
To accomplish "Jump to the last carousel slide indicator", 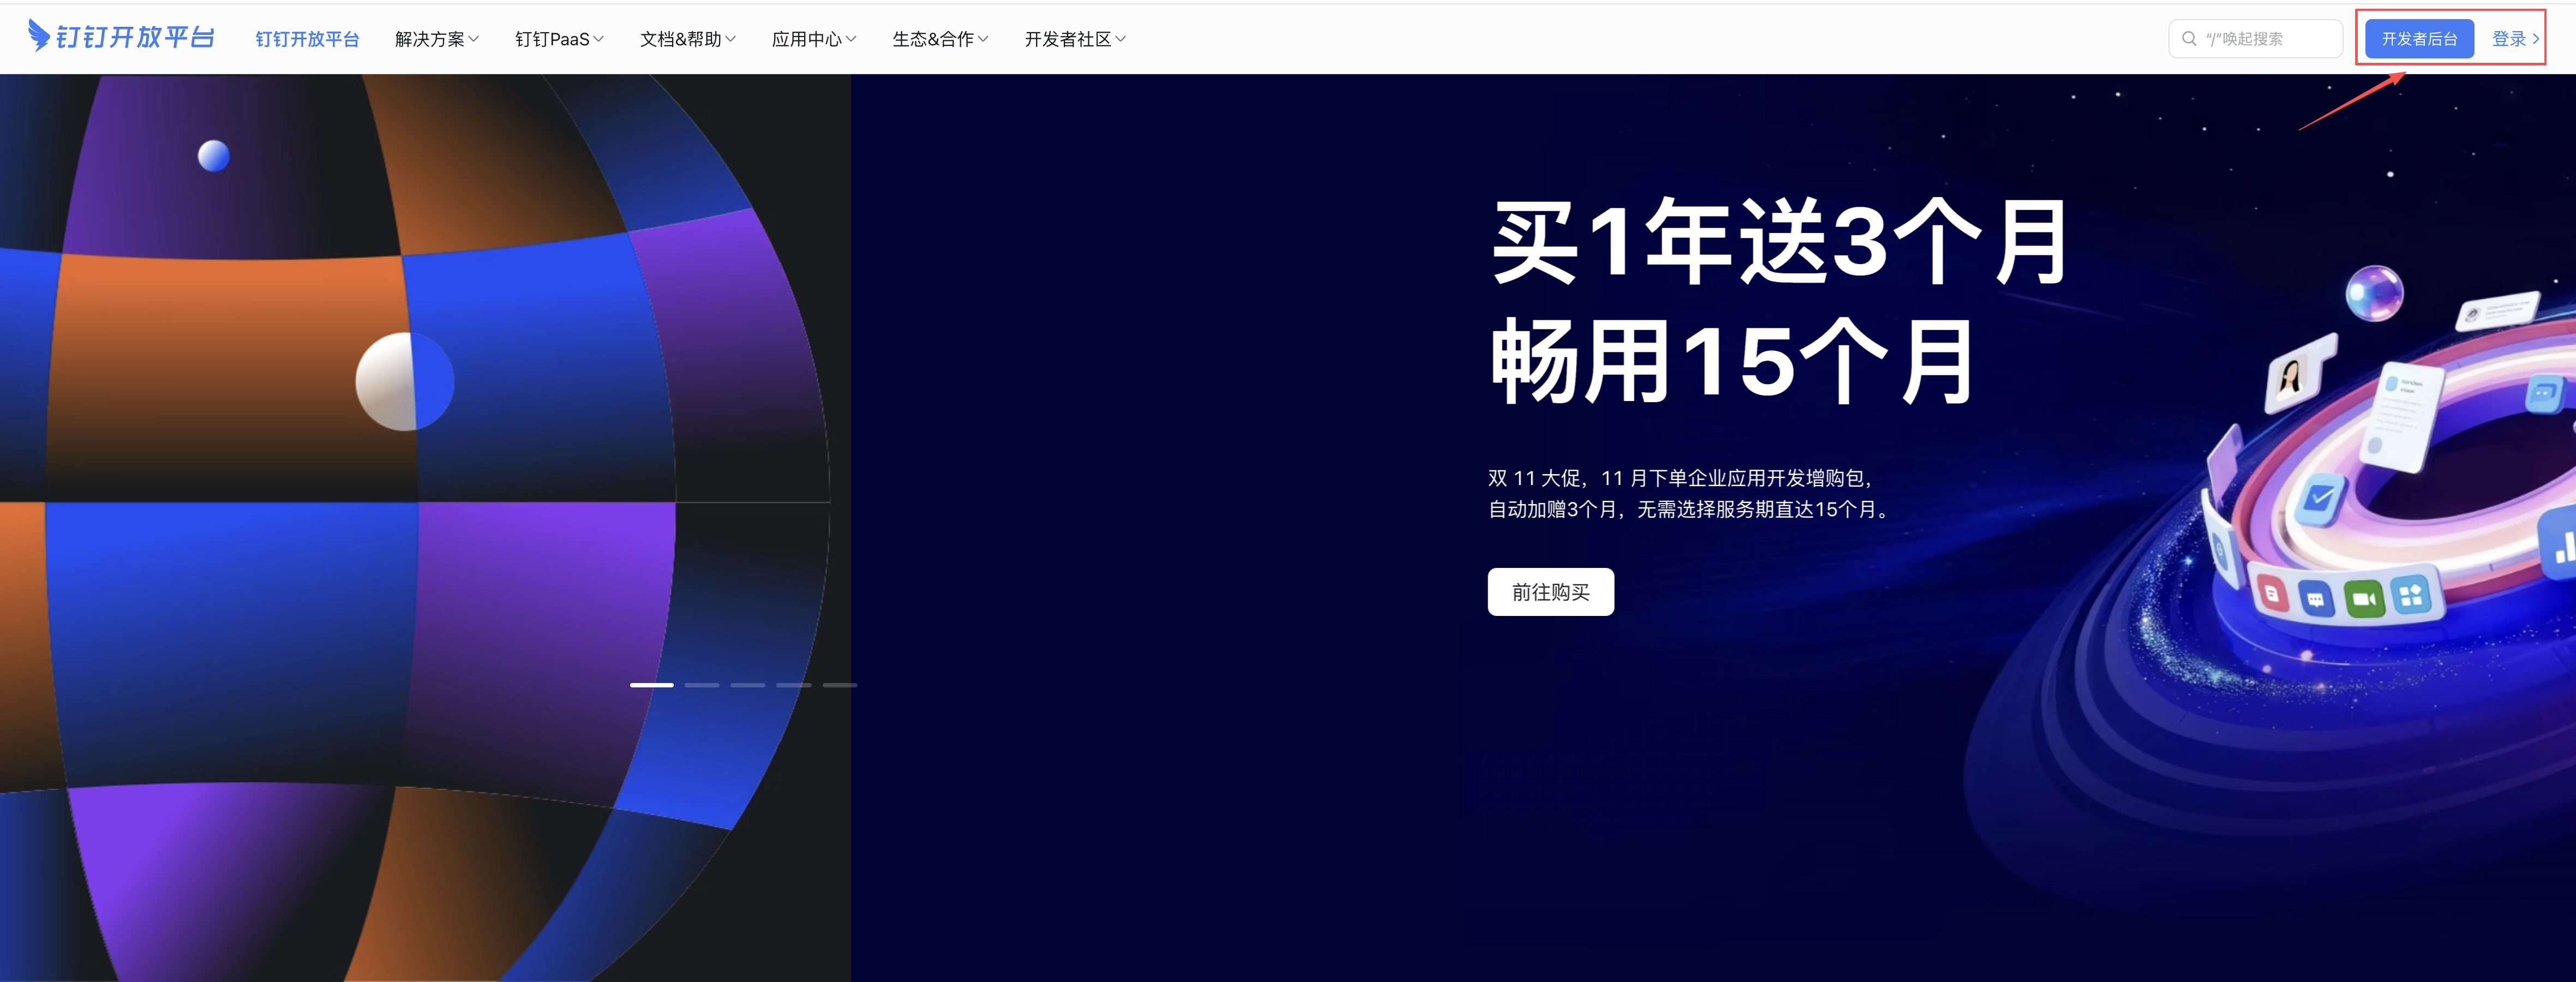I will (839, 685).
